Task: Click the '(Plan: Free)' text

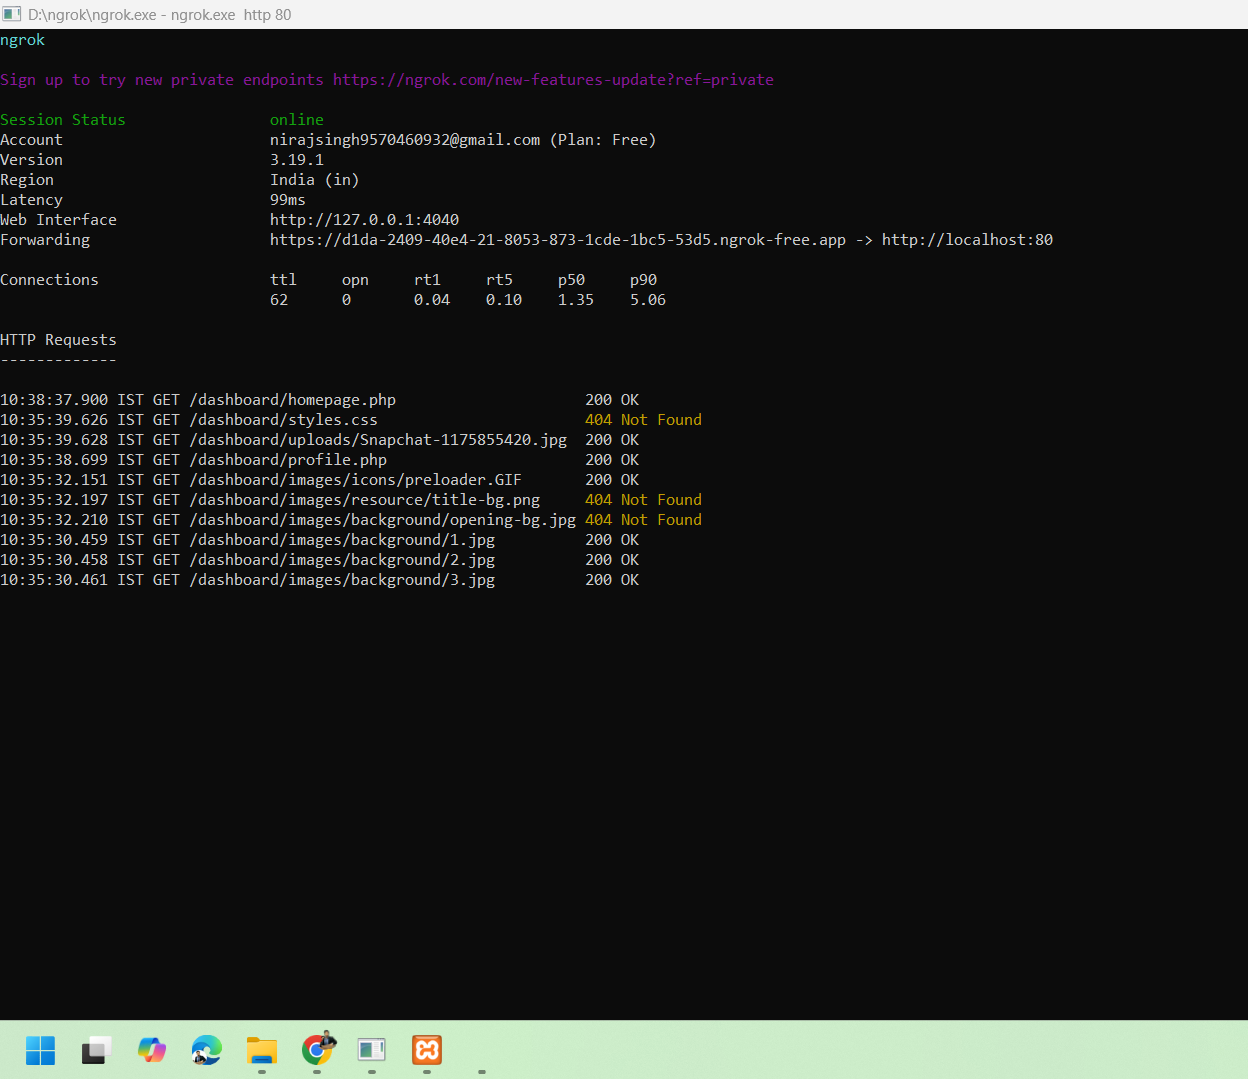Action: (x=603, y=140)
